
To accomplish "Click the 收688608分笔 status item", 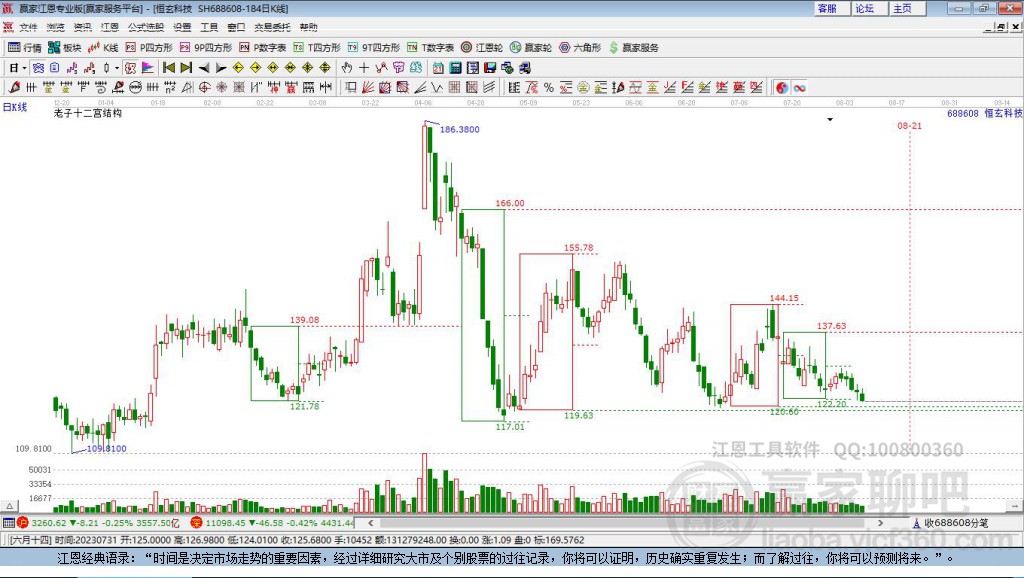I will pyautogui.click(x=951, y=523).
